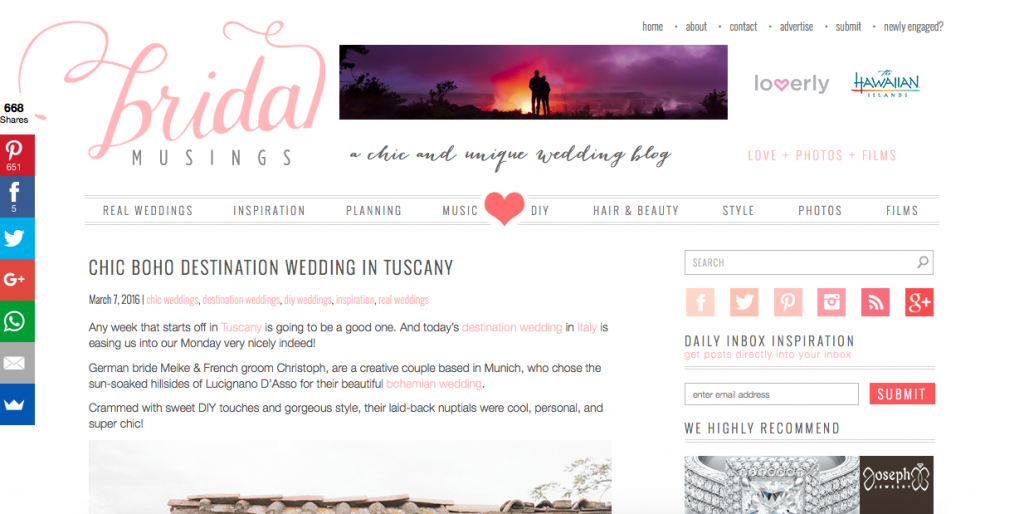Click the Submit email button
Image resolution: width=1024 pixels, height=514 pixels.
(902, 394)
